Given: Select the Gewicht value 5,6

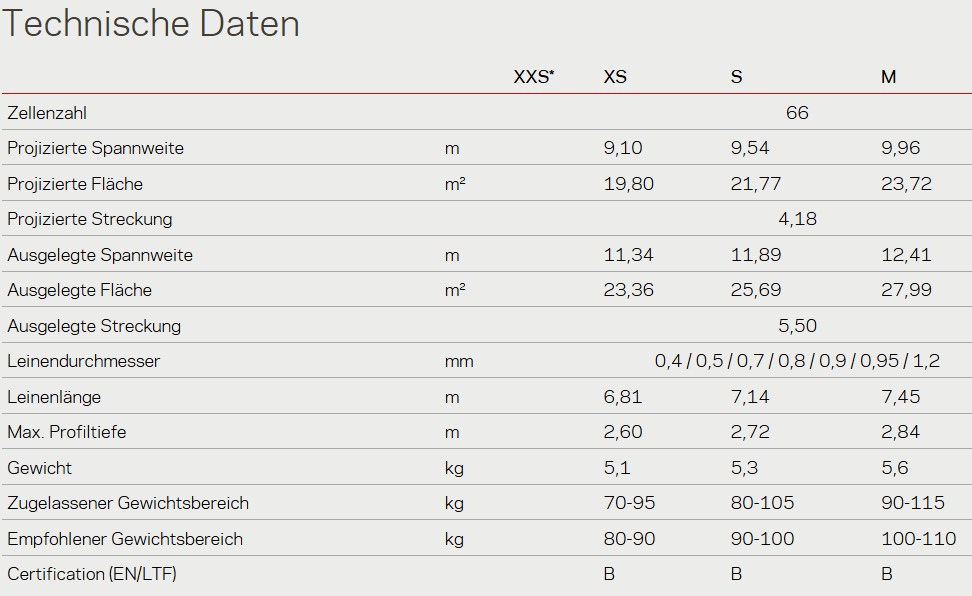Looking at the screenshot, I should [896, 468].
